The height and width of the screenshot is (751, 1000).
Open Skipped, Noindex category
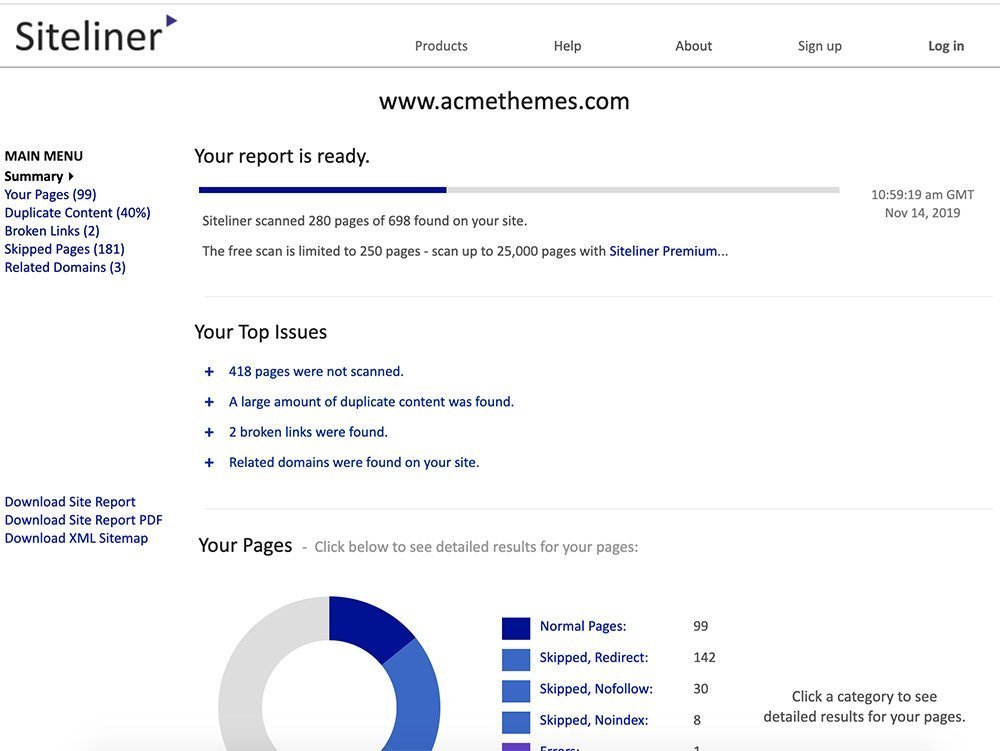click(594, 720)
